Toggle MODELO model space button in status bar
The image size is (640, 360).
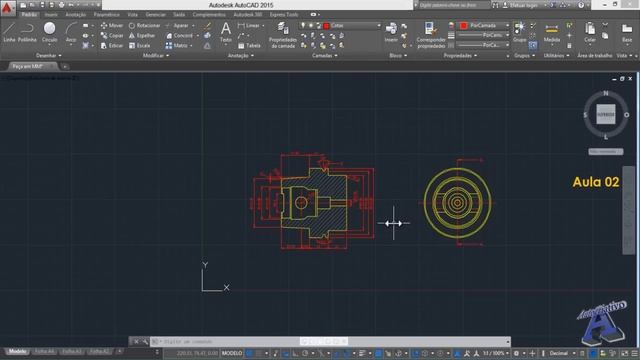pyautogui.click(x=232, y=353)
